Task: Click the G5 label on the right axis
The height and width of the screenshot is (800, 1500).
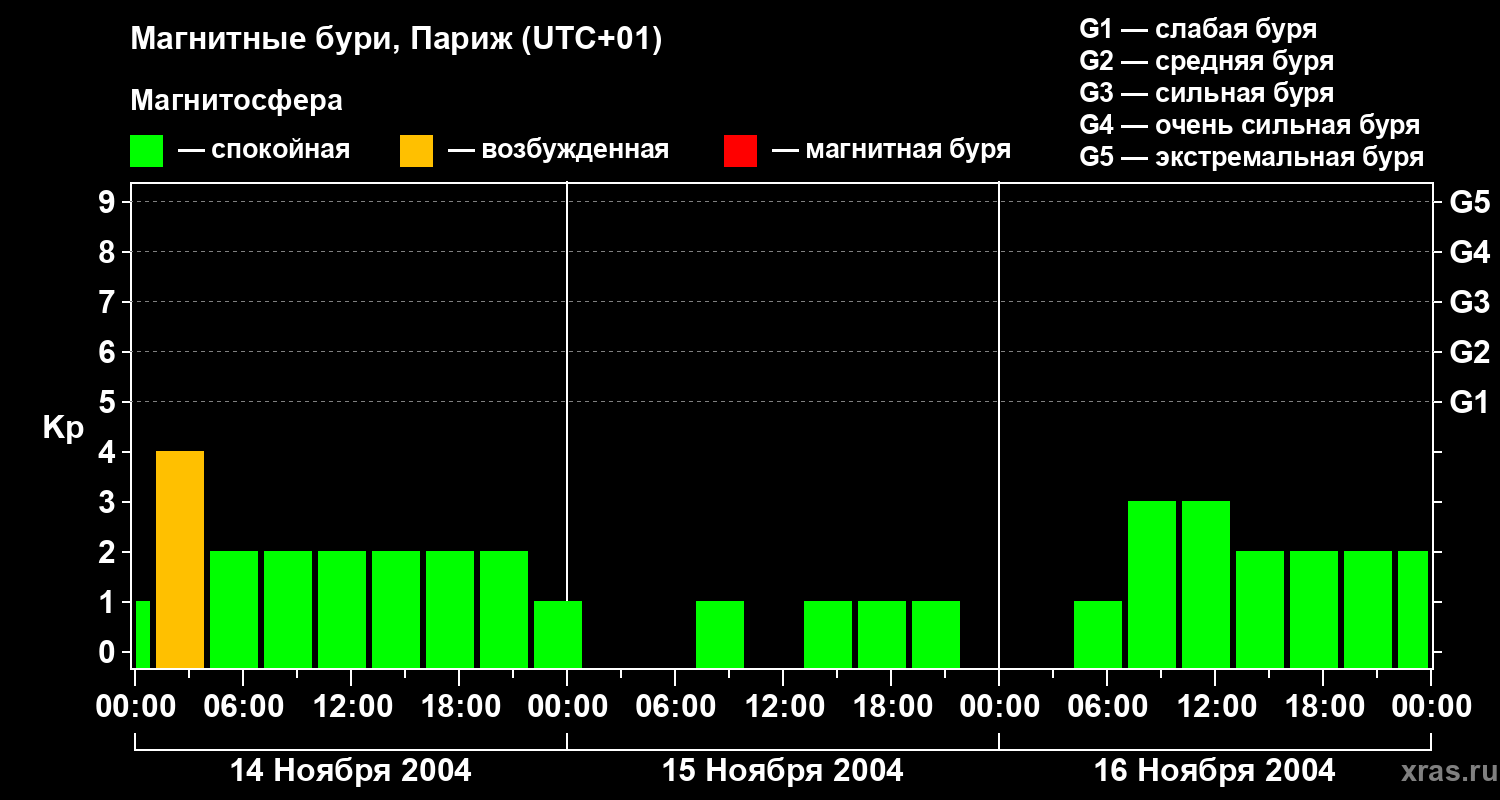Action: (1470, 203)
